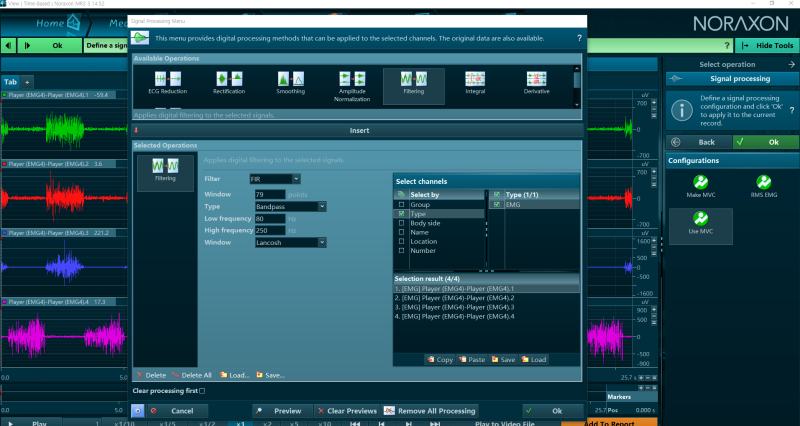Copy the channel selection
The width and height of the screenshot is (800, 426).
440,360
